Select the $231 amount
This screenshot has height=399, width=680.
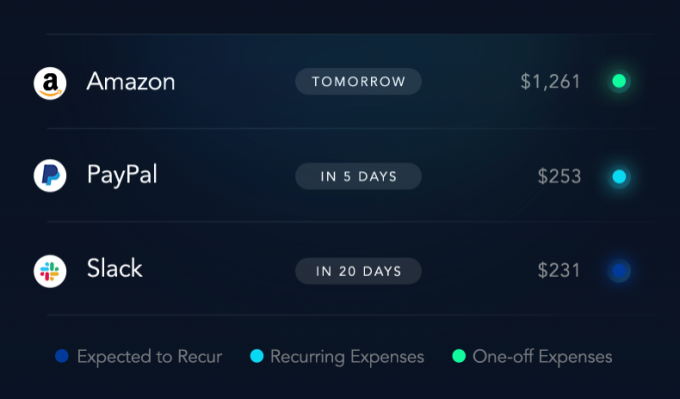[559, 271]
